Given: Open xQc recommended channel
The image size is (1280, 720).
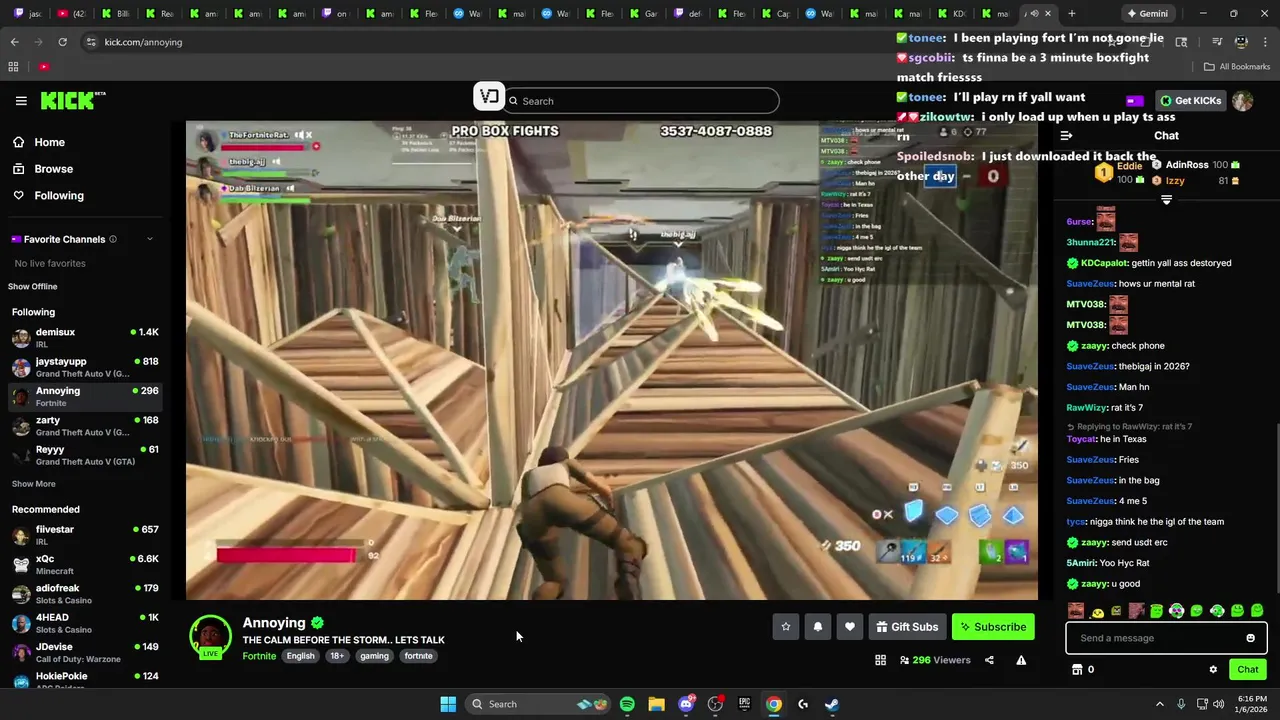Looking at the screenshot, I should coord(85,565).
